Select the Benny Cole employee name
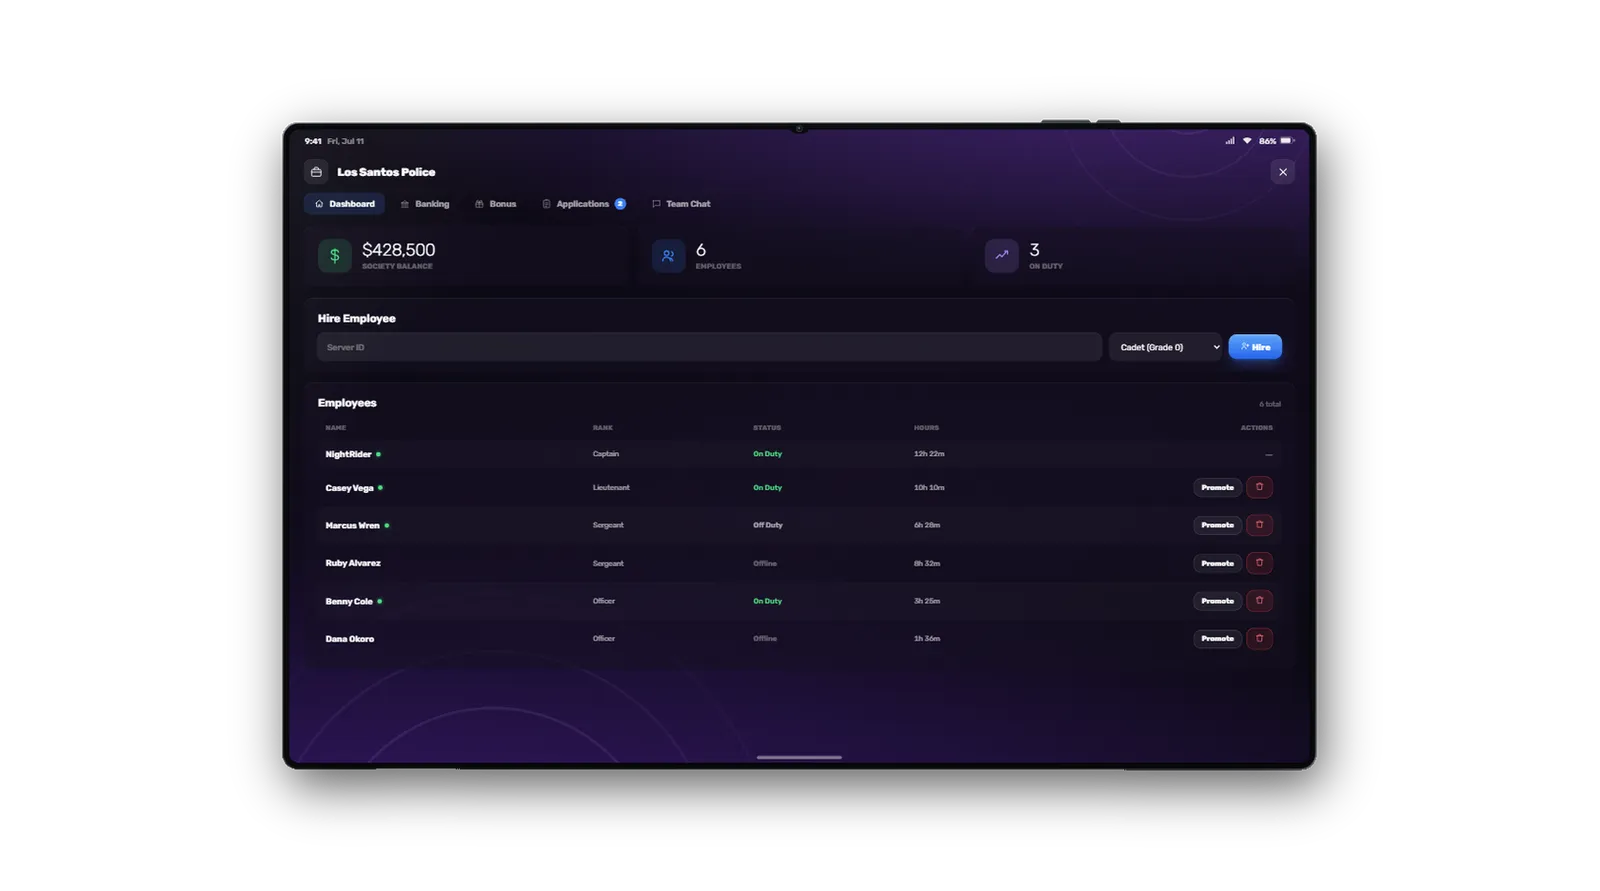The width and height of the screenshot is (1600, 891). pos(349,601)
